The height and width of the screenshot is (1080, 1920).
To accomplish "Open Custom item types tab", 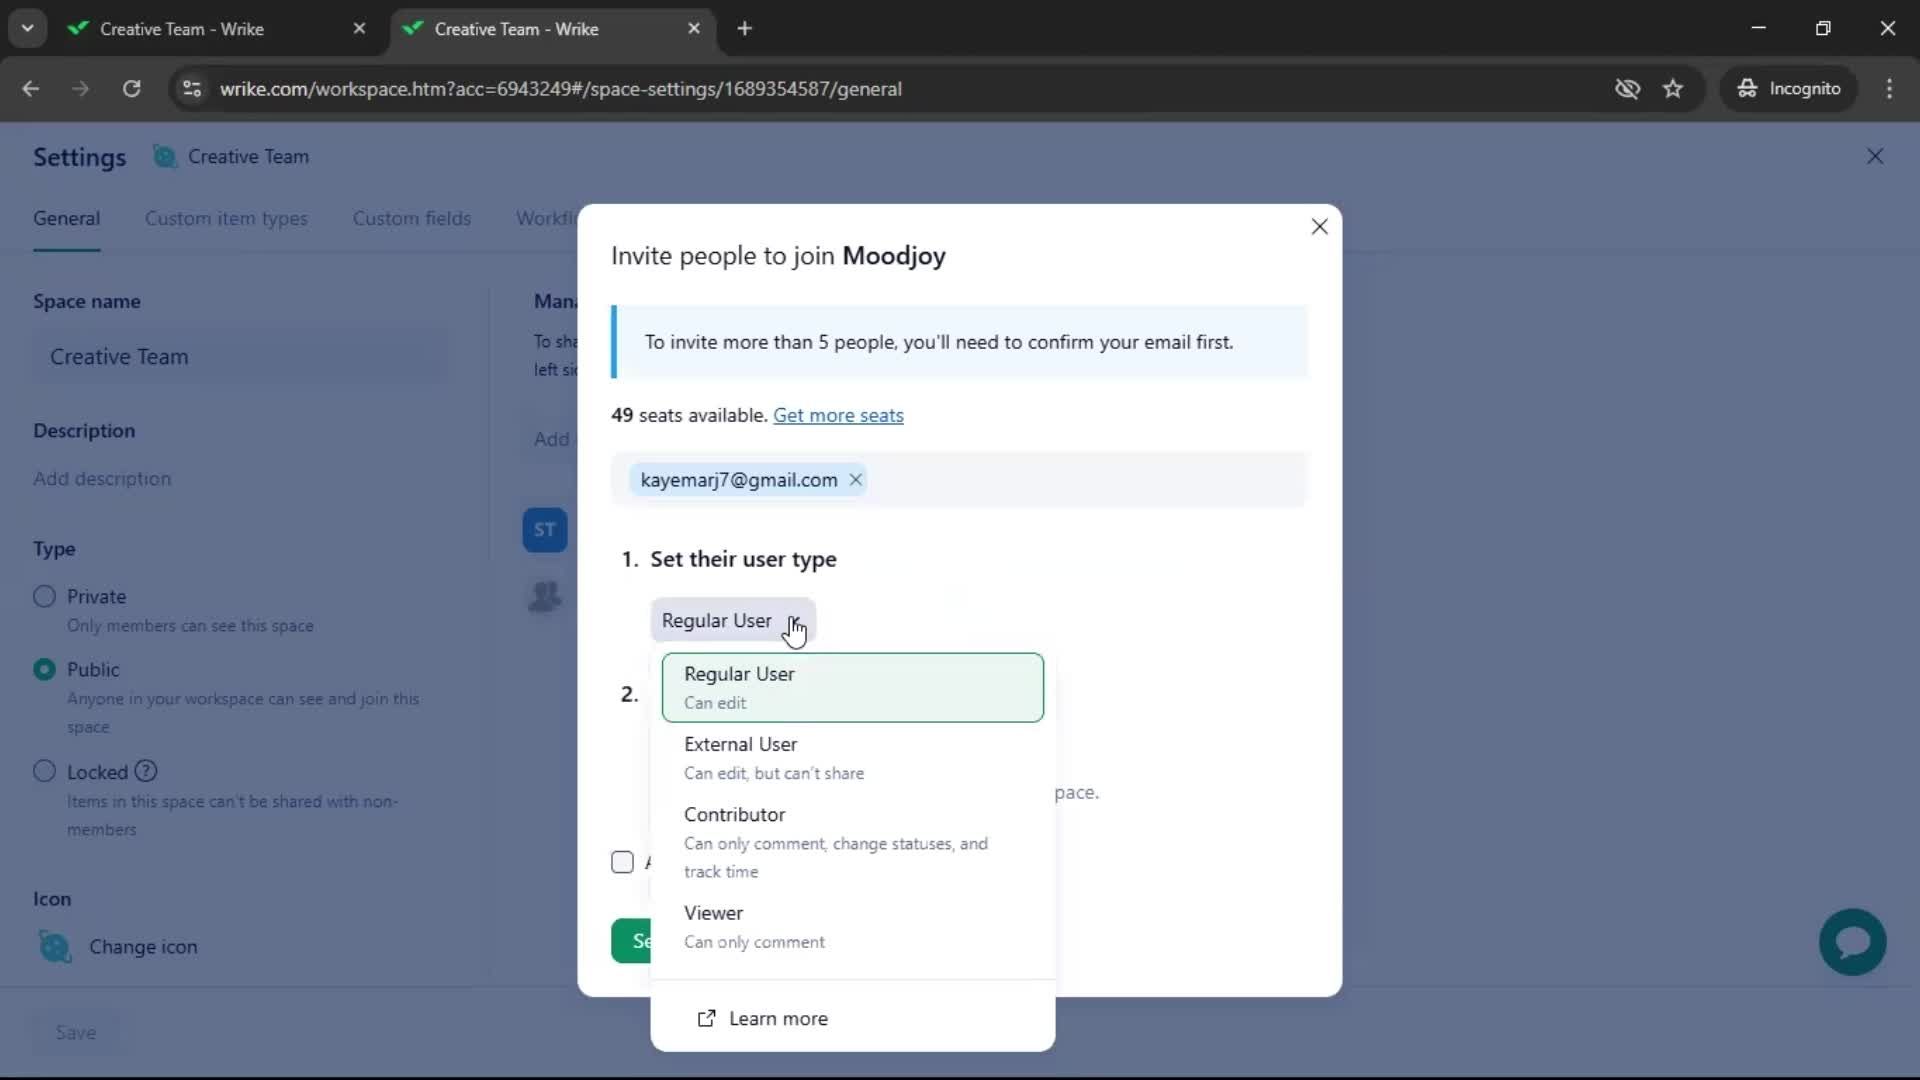I will [x=226, y=218].
